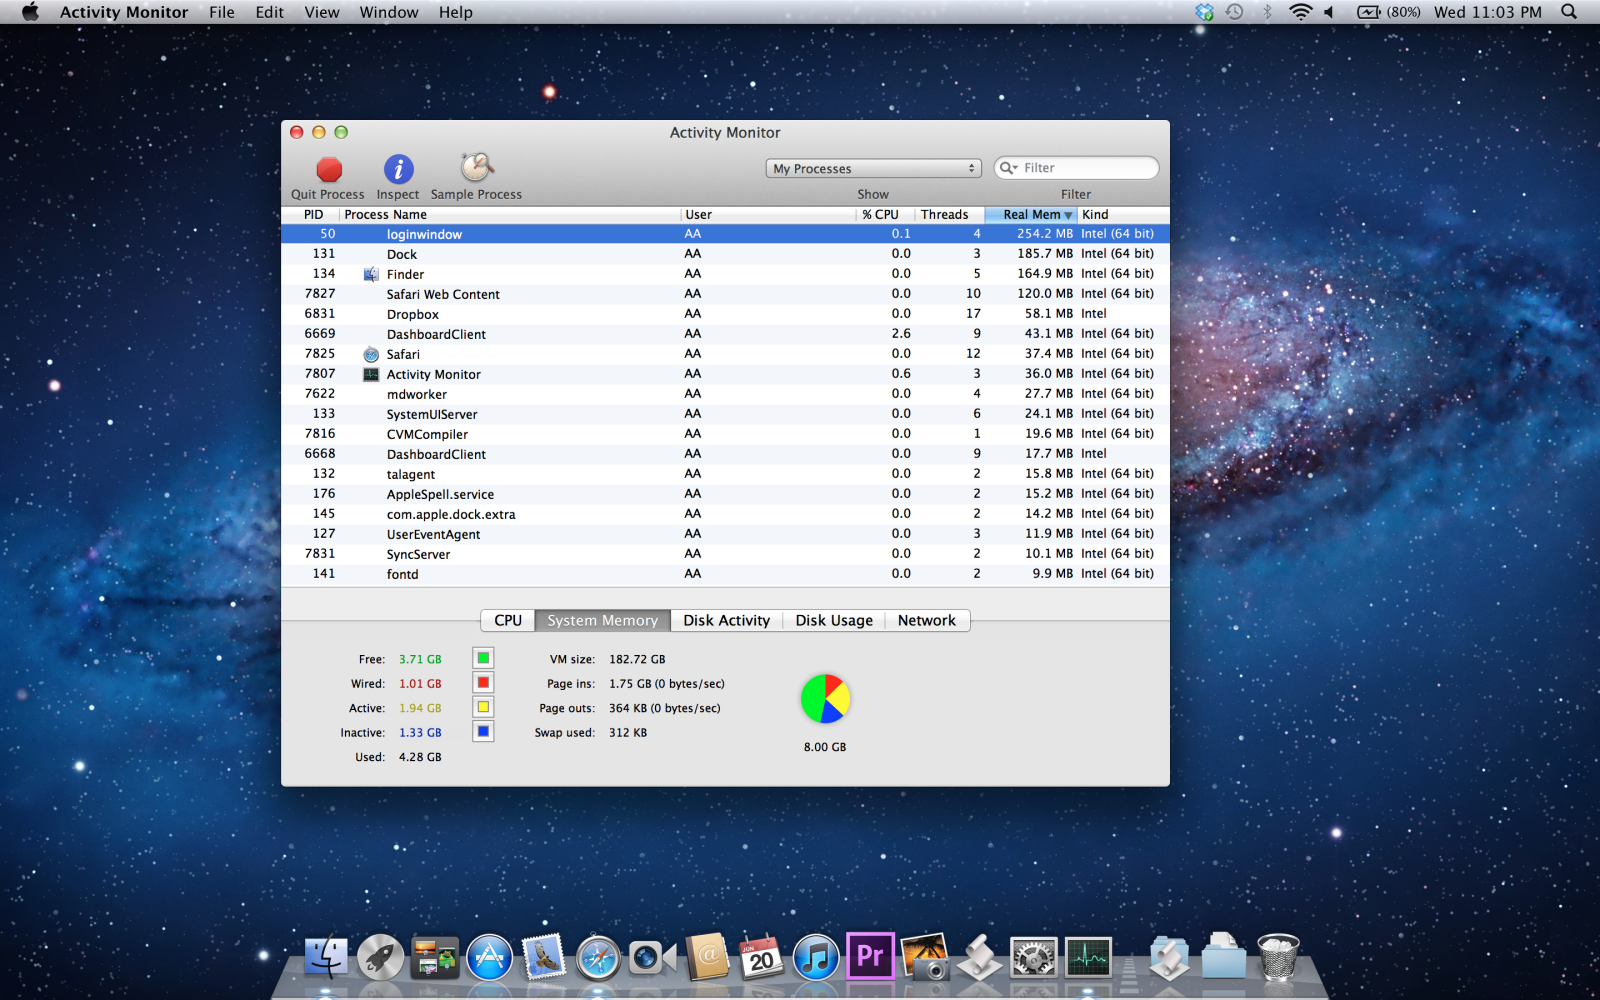Sort processes by the % CPU column header
The height and width of the screenshot is (1000, 1600).
click(x=881, y=215)
